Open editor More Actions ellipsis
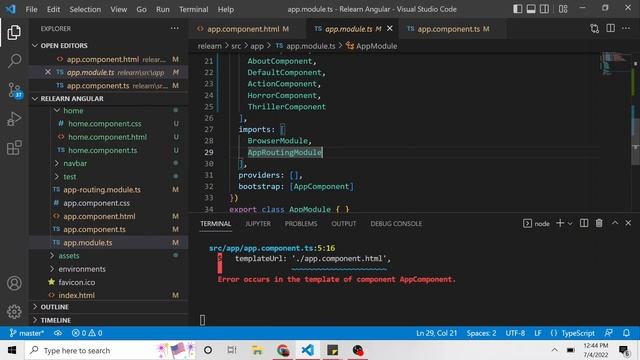This screenshot has width=640, height=360. [626, 28]
